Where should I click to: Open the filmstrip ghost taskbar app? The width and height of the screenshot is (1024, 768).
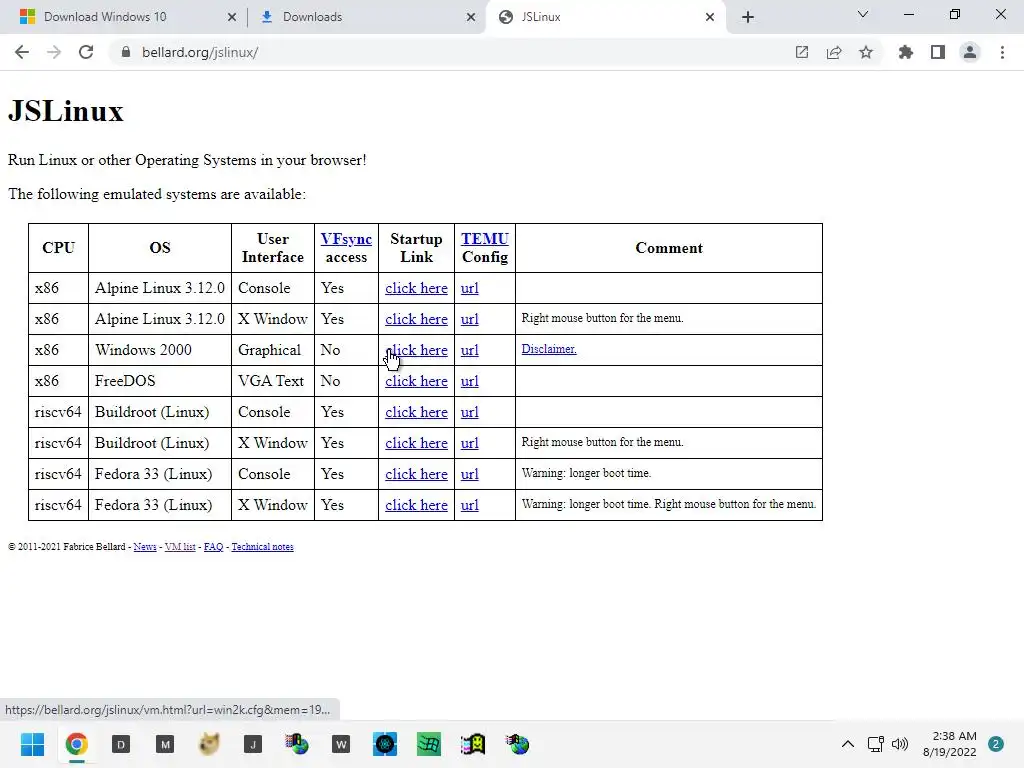point(473,744)
